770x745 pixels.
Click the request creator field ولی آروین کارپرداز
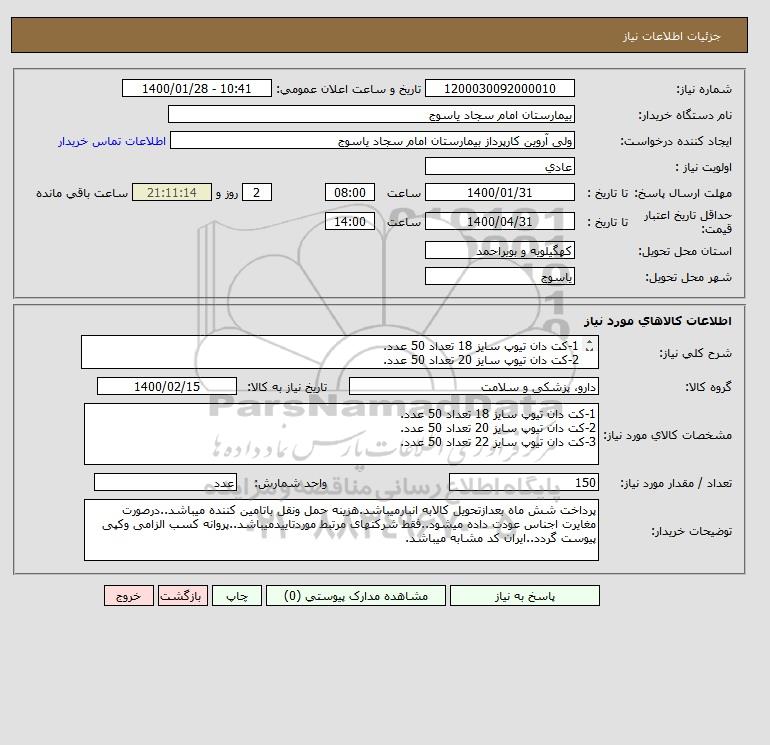click(x=372, y=140)
